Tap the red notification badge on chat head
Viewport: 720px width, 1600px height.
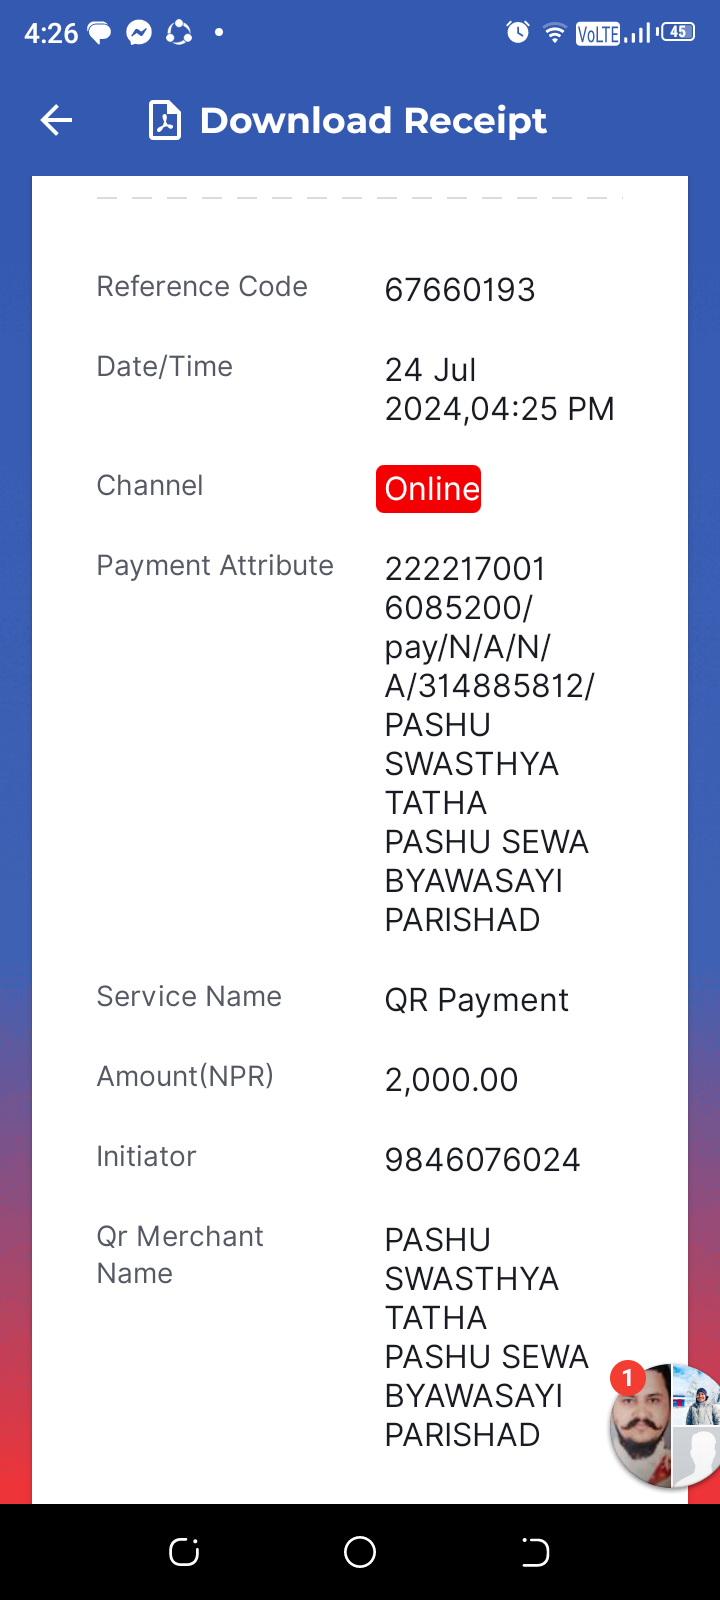click(x=627, y=1378)
